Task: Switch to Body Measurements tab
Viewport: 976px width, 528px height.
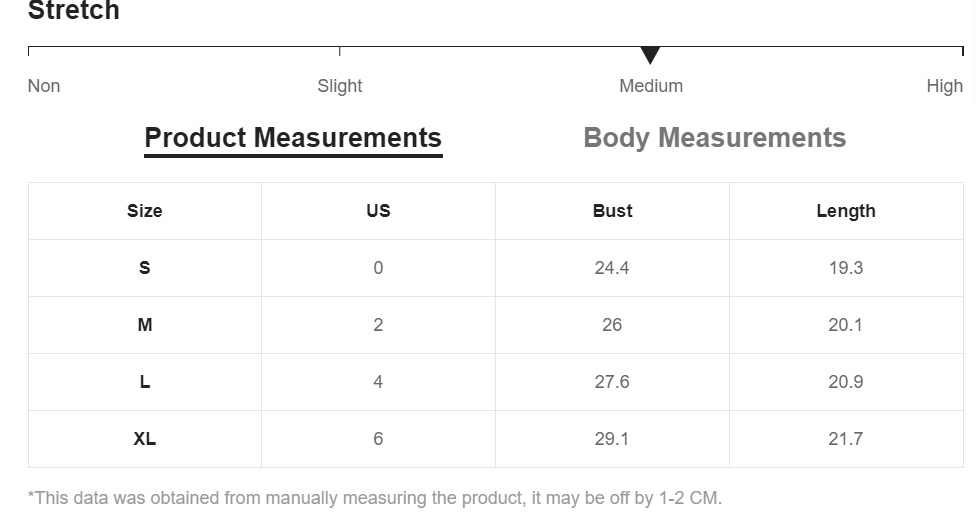Action: pos(715,138)
